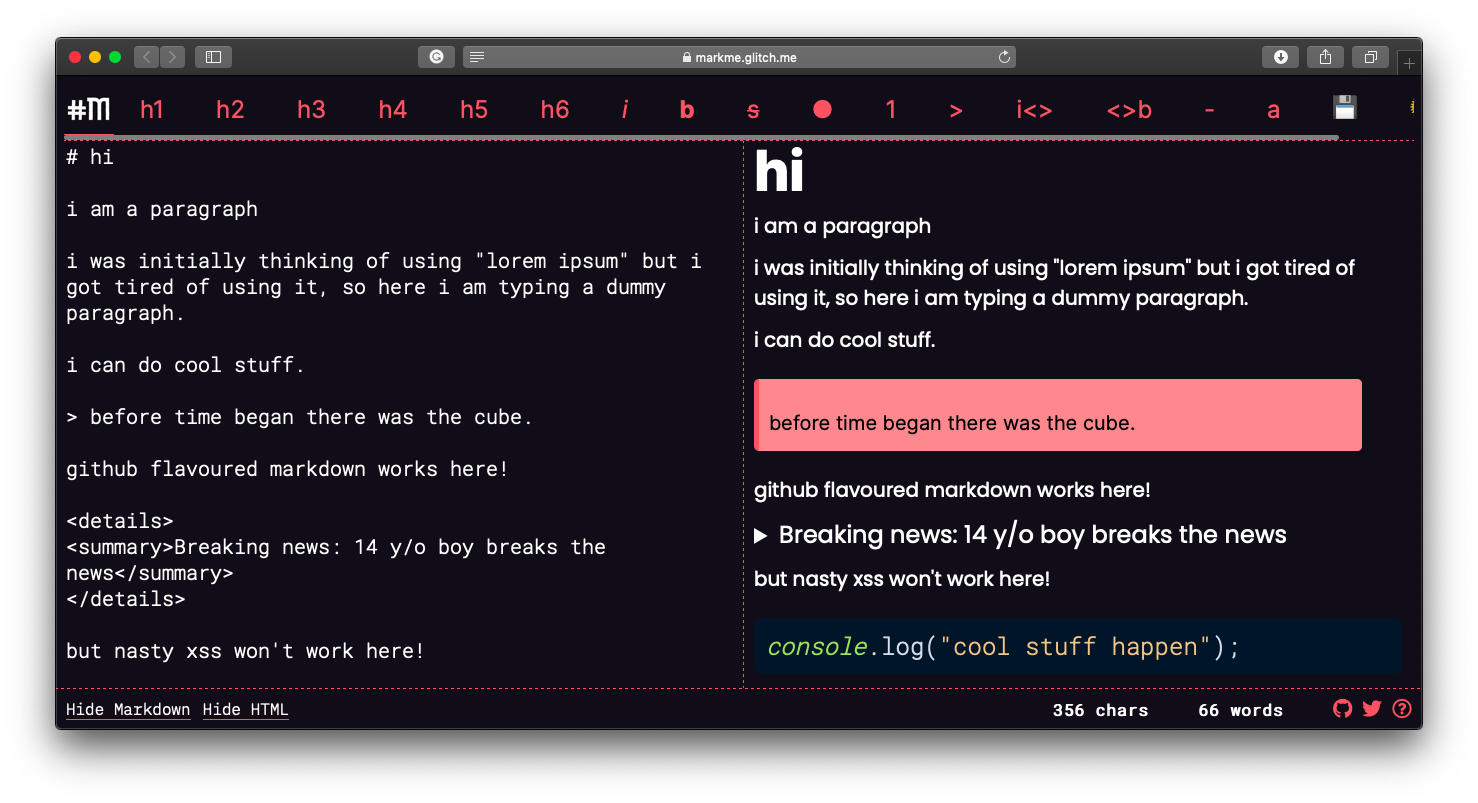The height and width of the screenshot is (803, 1478).
Task: Hide the HTML preview pane
Action: tap(245, 710)
